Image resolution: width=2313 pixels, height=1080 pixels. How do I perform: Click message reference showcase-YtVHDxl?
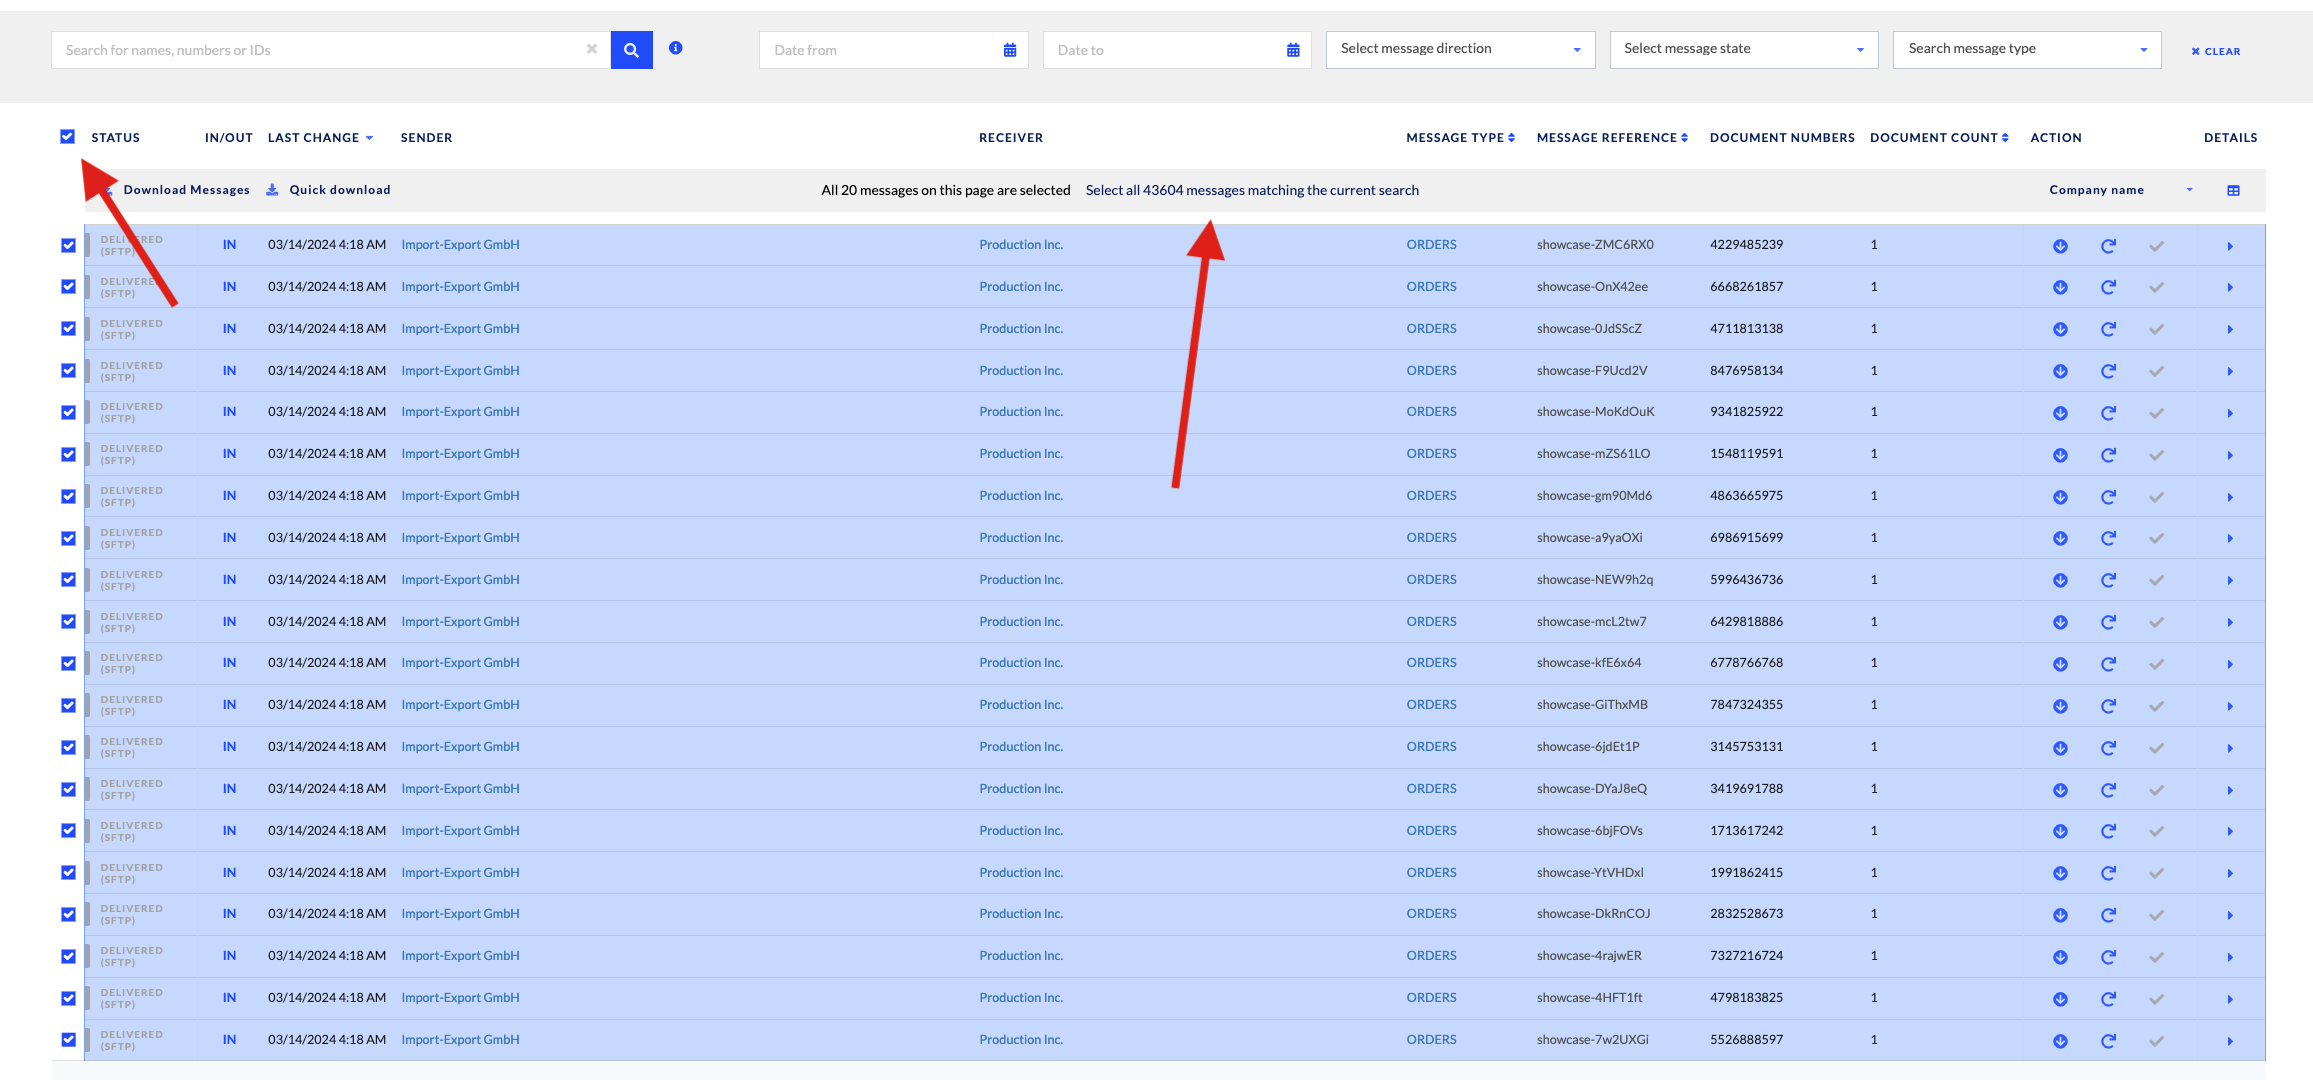tap(1590, 873)
